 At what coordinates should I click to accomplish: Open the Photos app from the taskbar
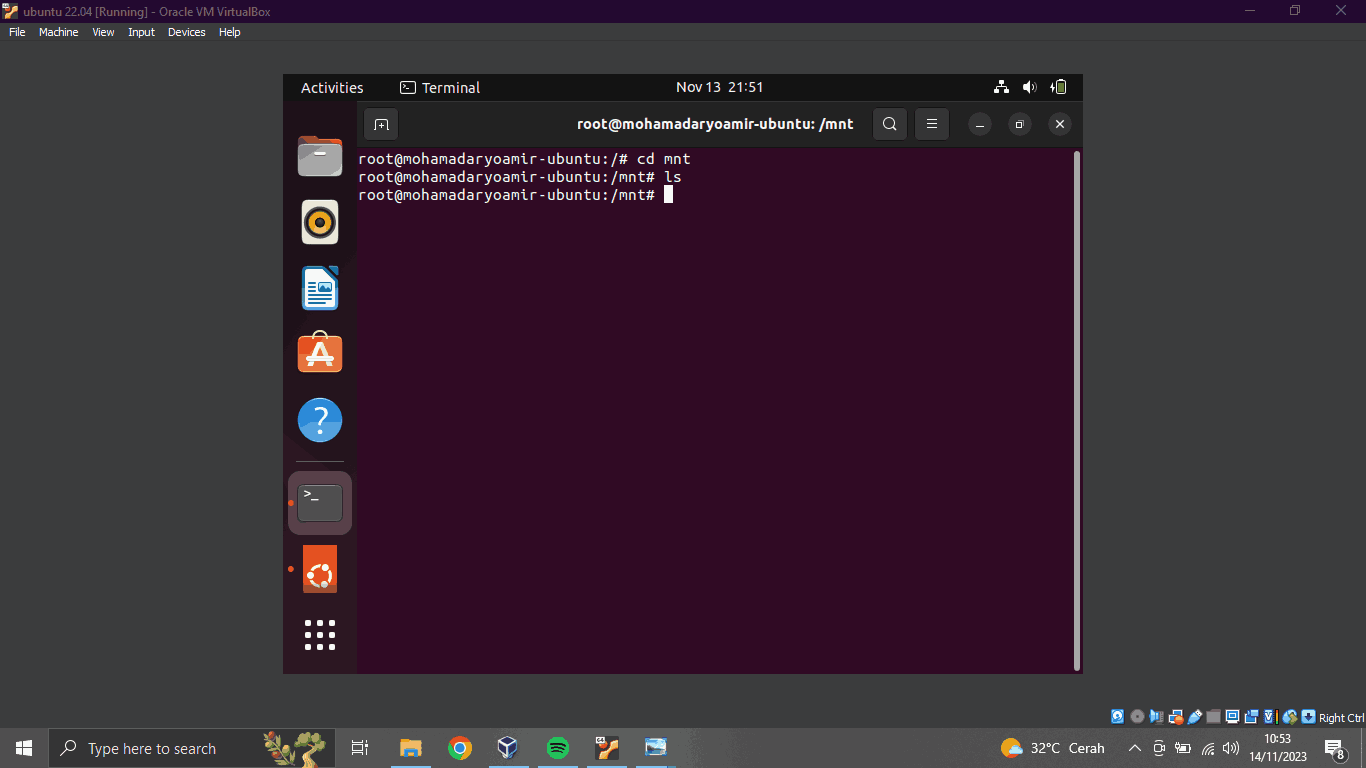[656, 748]
